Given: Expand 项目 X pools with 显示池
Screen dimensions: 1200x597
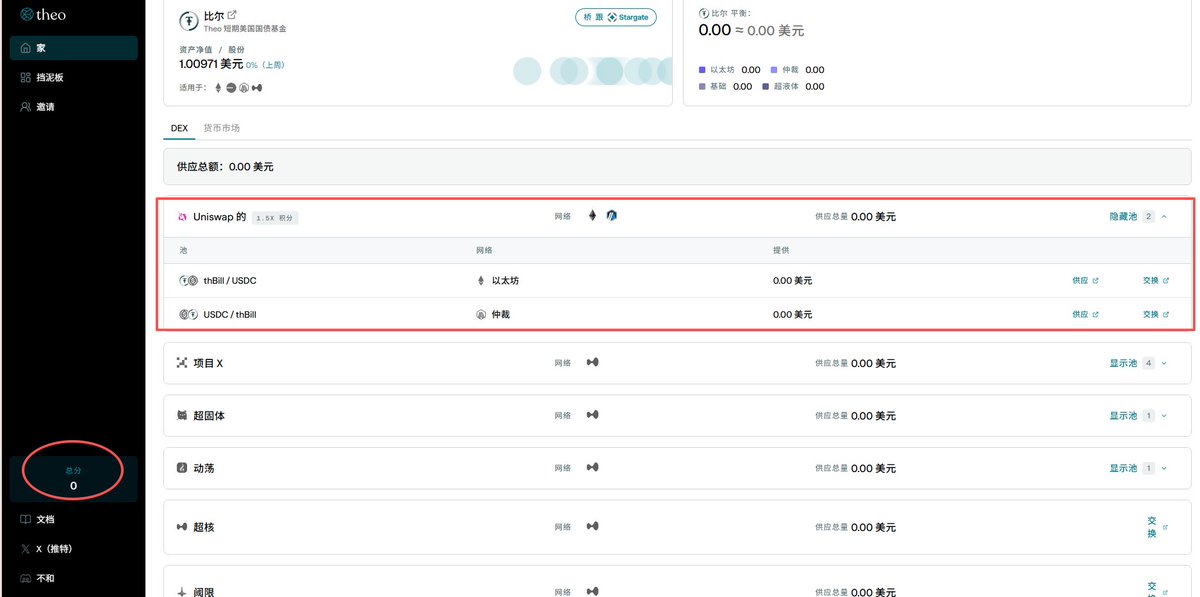Looking at the screenshot, I should (x=1138, y=363).
